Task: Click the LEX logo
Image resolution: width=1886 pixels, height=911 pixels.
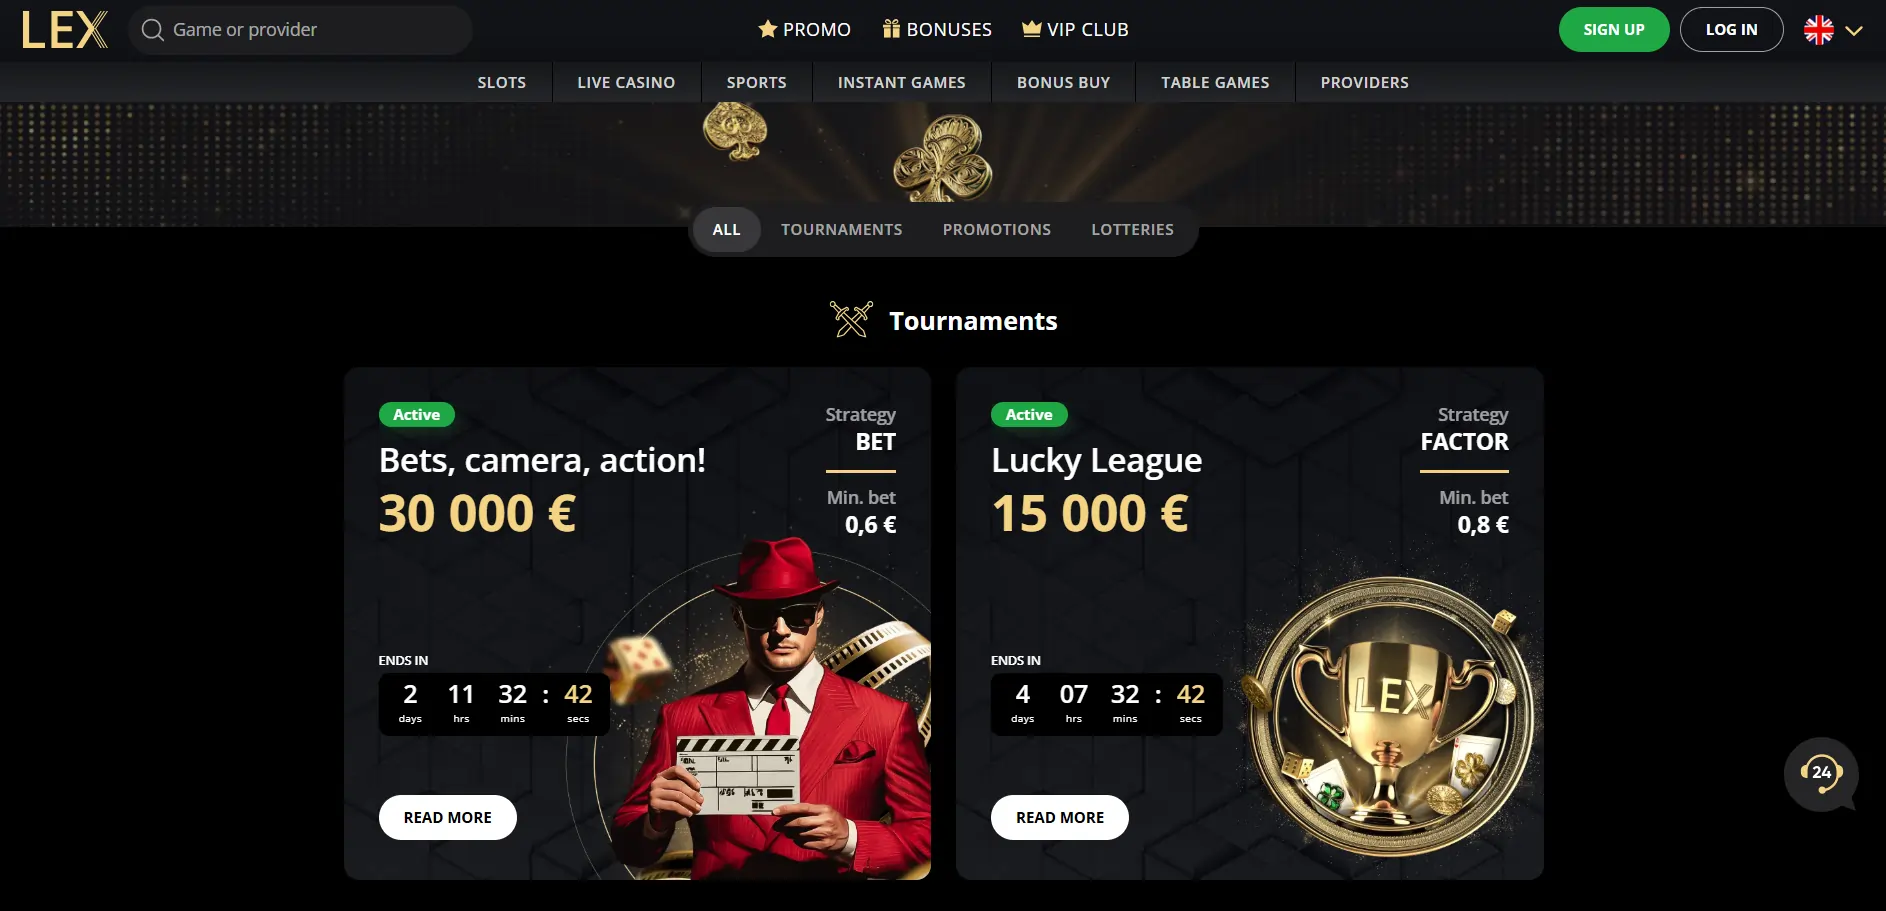Action: click(x=65, y=30)
